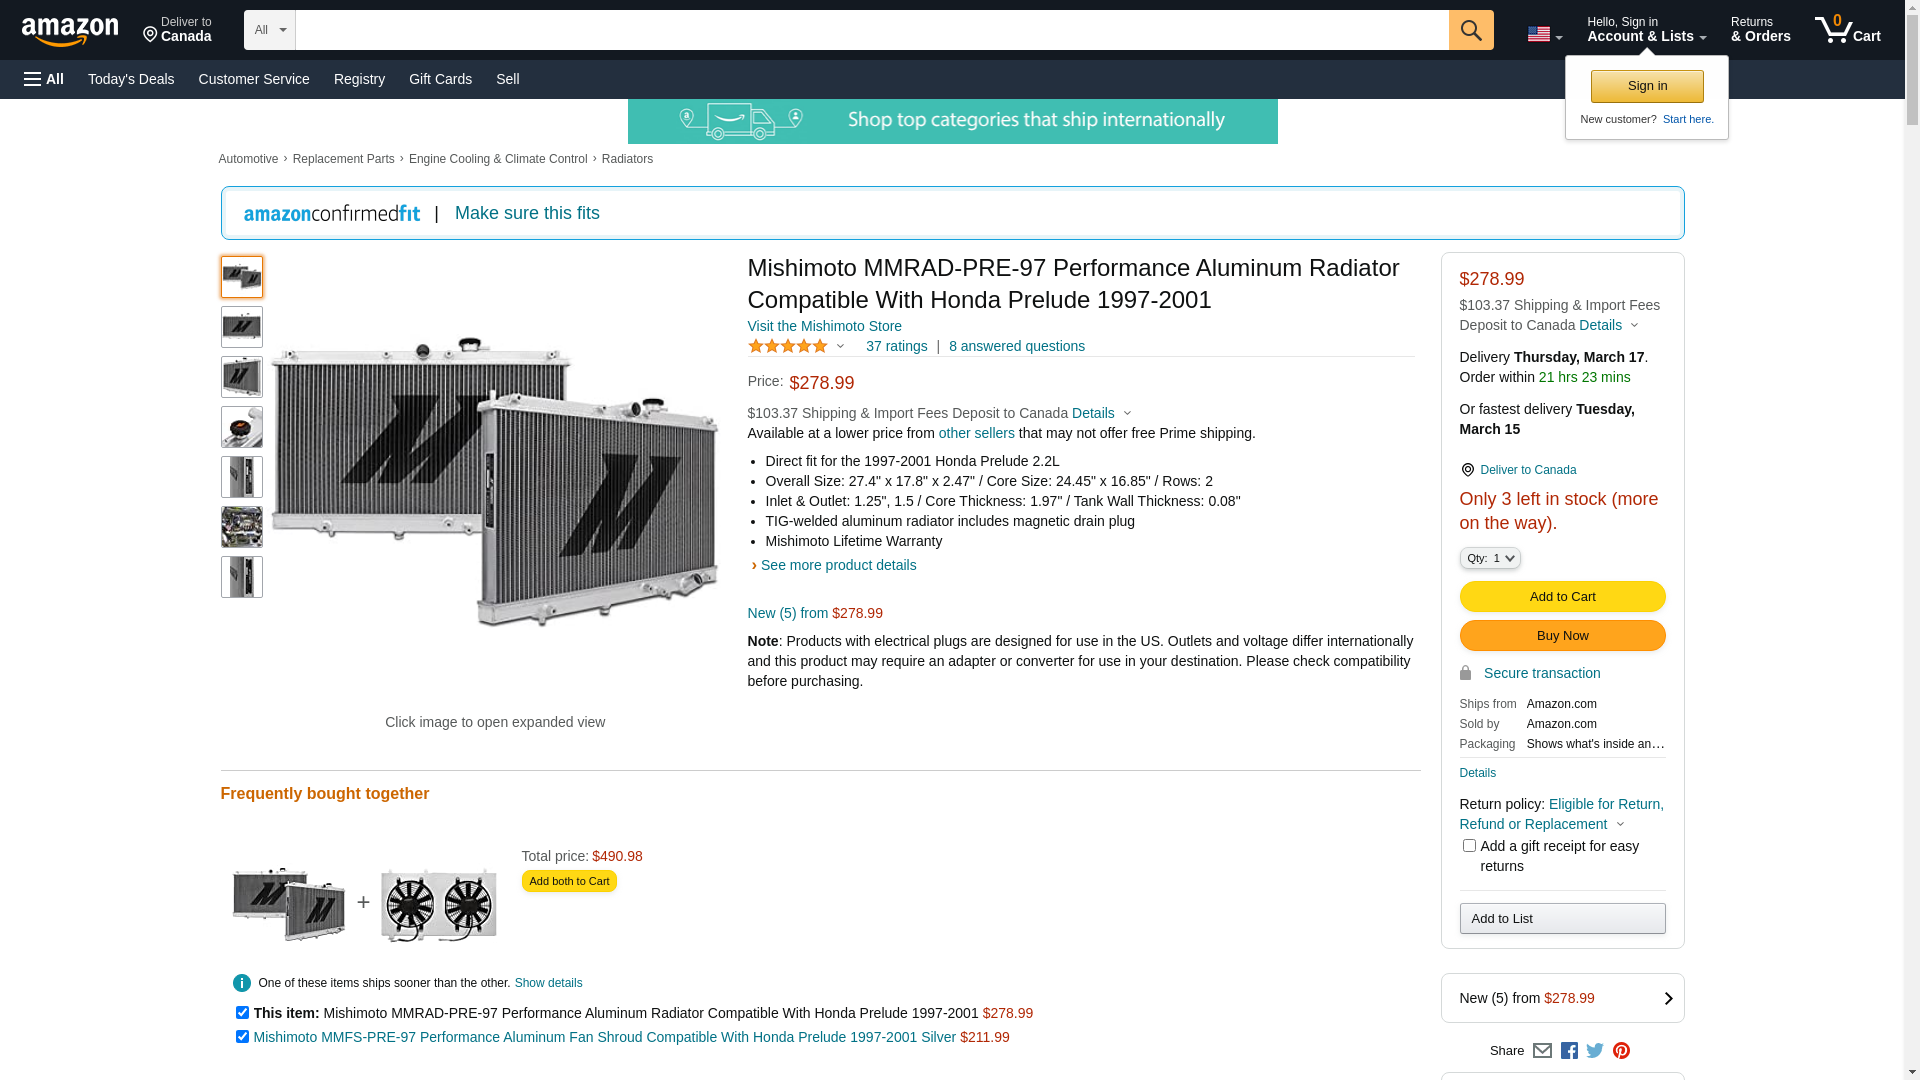Share via the Facebook icon
Viewport: 1920px width, 1080px height.
pyautogui.click(x=1568, y=1051)
